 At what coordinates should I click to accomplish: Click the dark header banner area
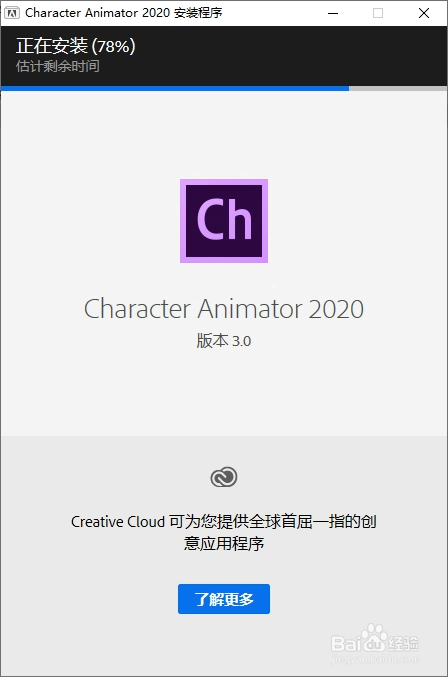(x=224, y=56)
